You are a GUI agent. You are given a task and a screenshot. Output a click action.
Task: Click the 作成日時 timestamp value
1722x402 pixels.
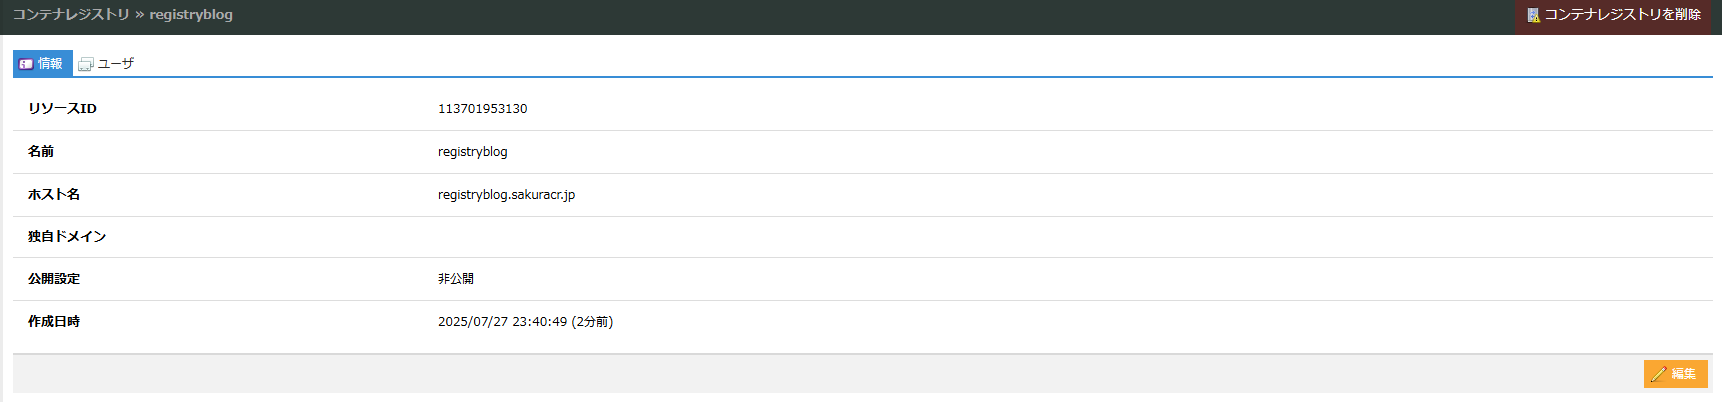tap(525, 322)
